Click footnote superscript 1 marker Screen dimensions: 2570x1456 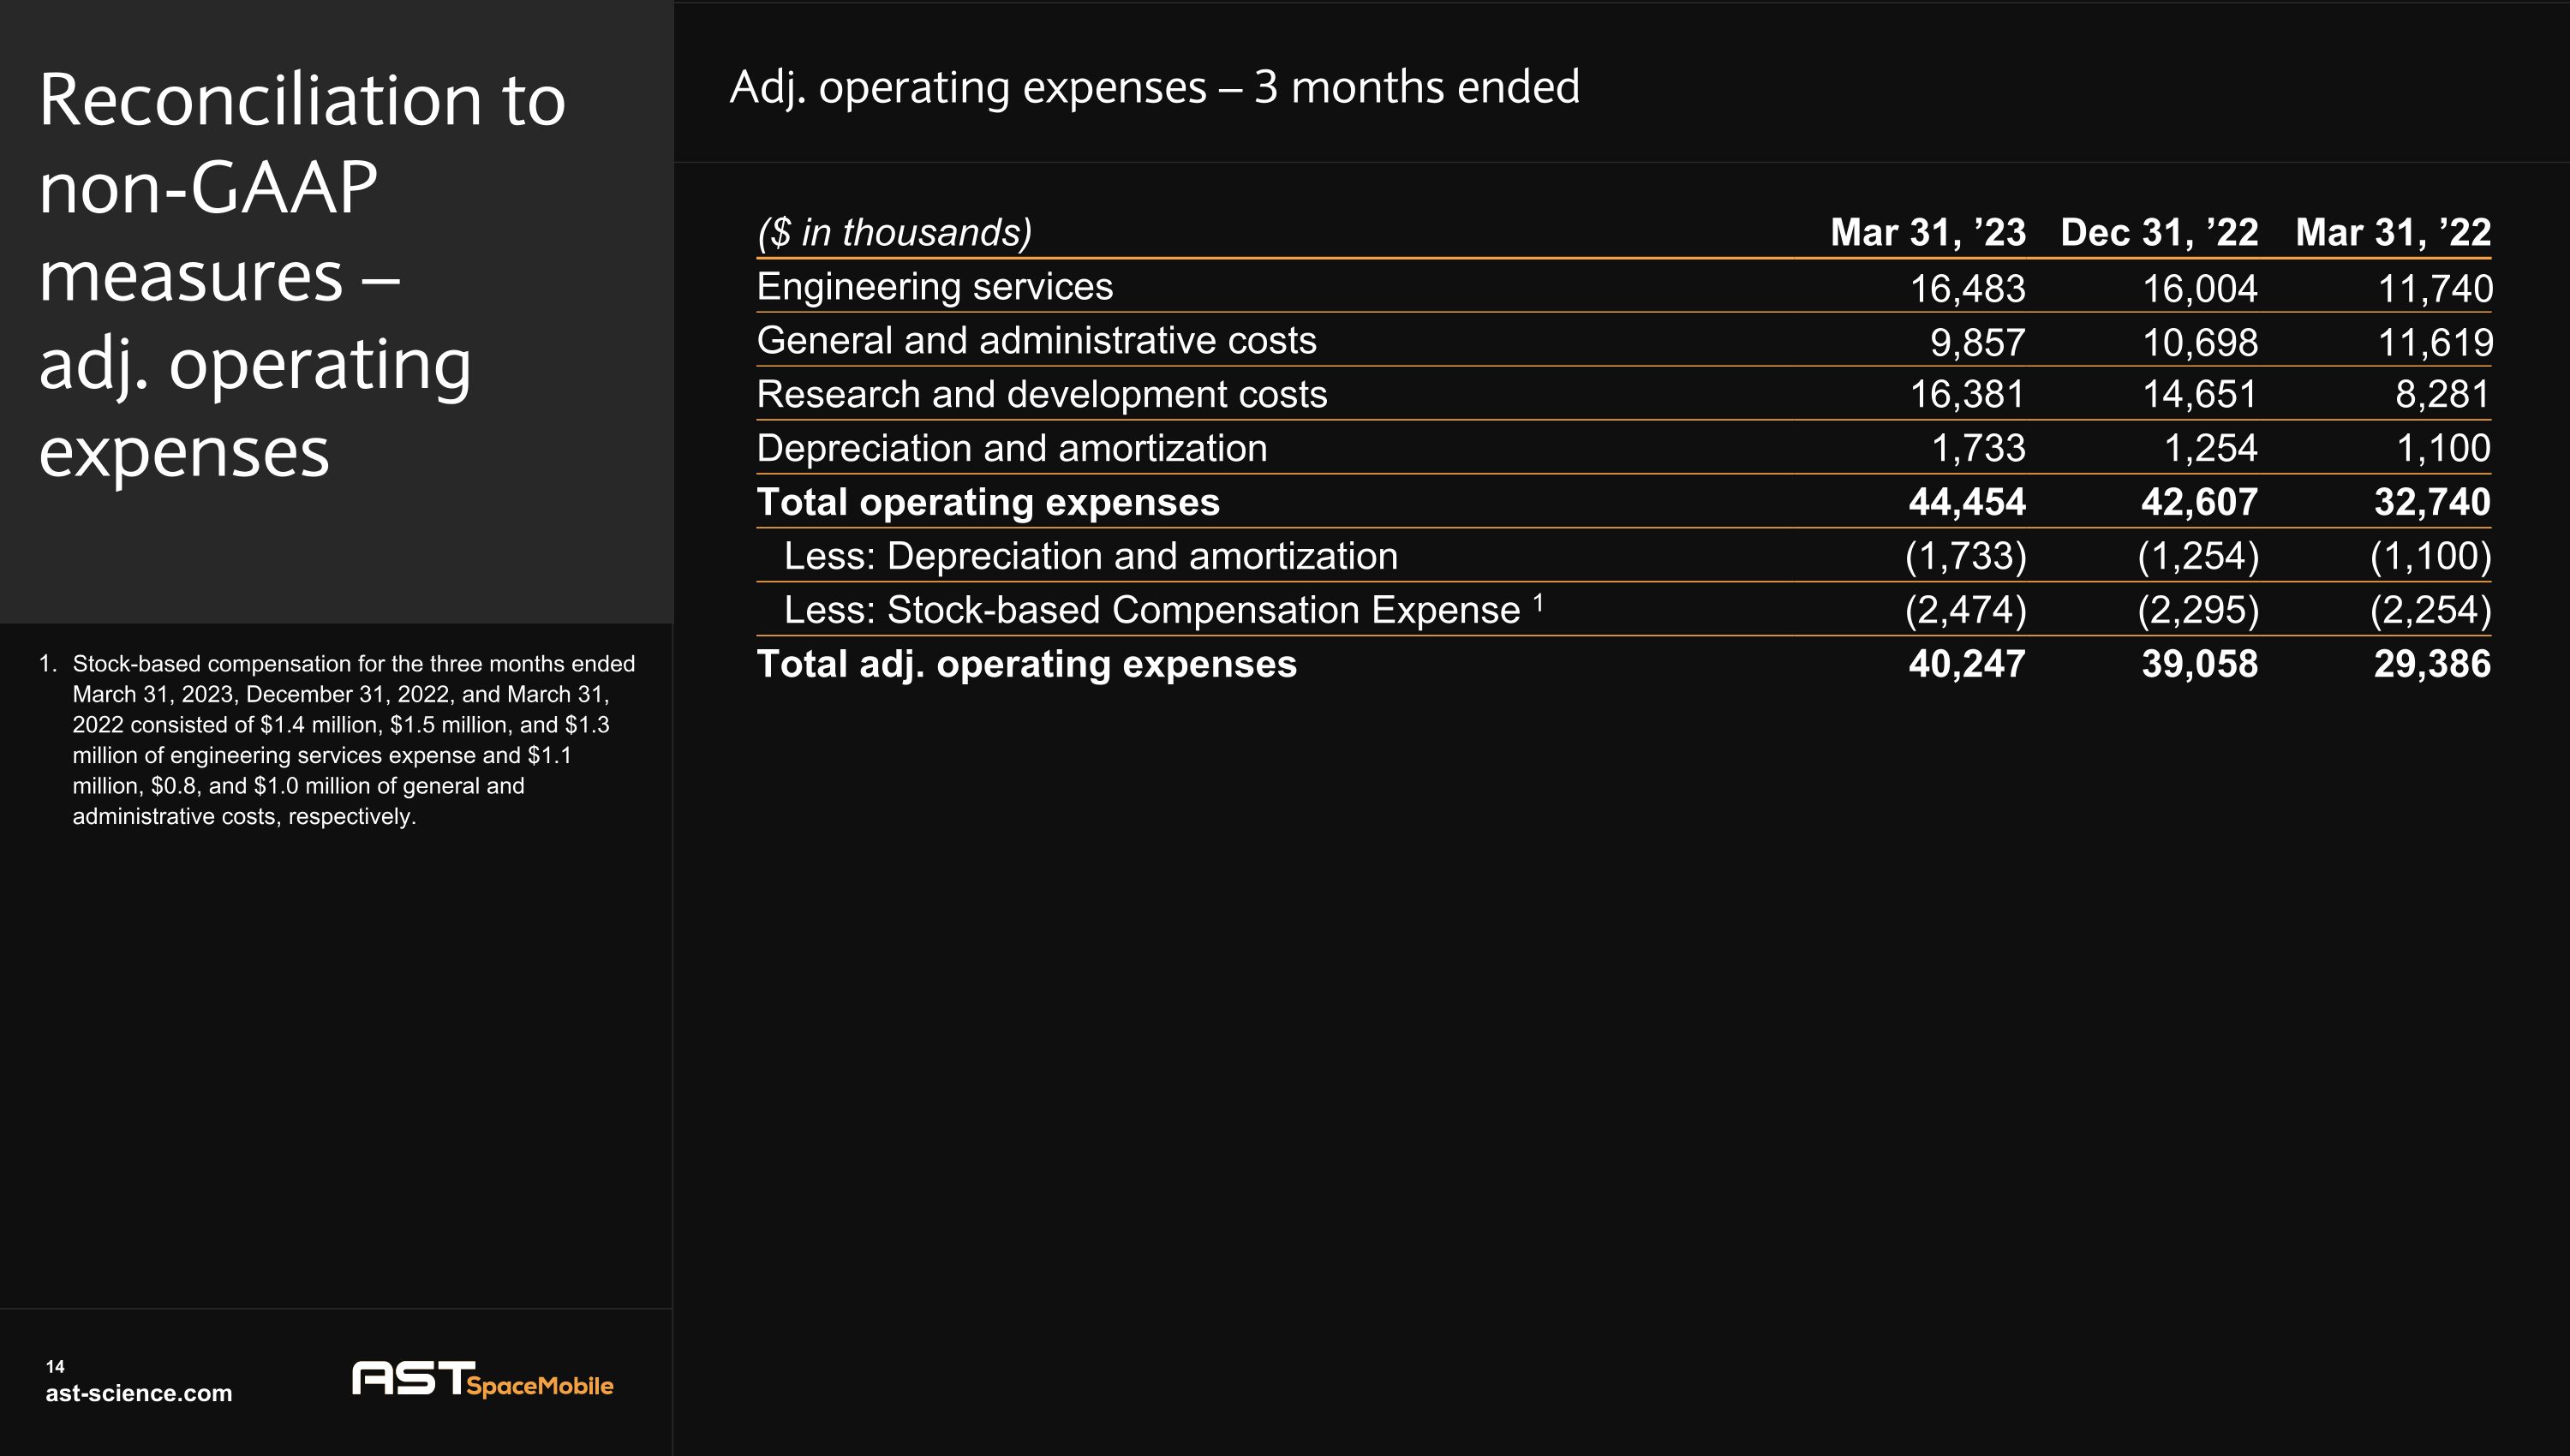point(1538,602)
